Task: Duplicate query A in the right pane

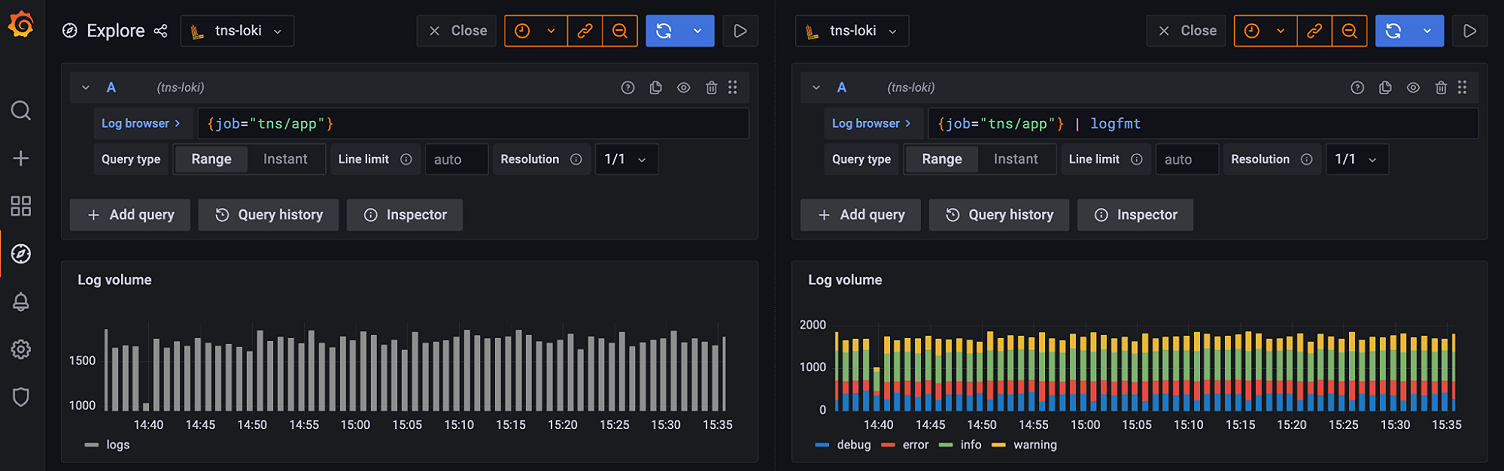Action: pyautogui.click(x=1385, y=88)
